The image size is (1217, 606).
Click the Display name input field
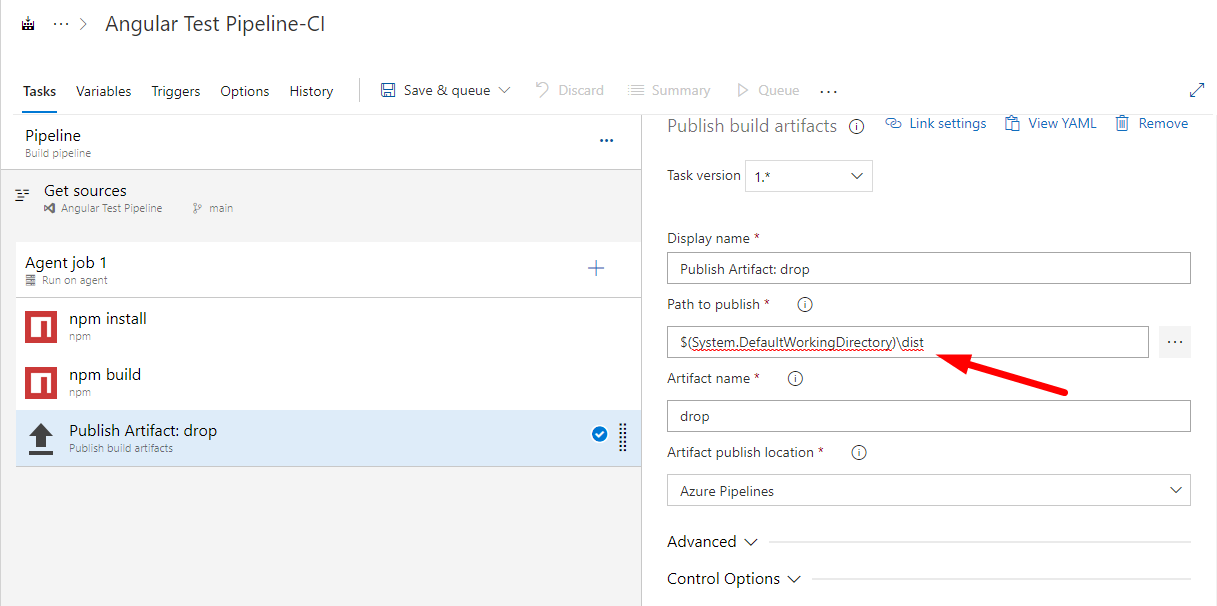(928, 268)
